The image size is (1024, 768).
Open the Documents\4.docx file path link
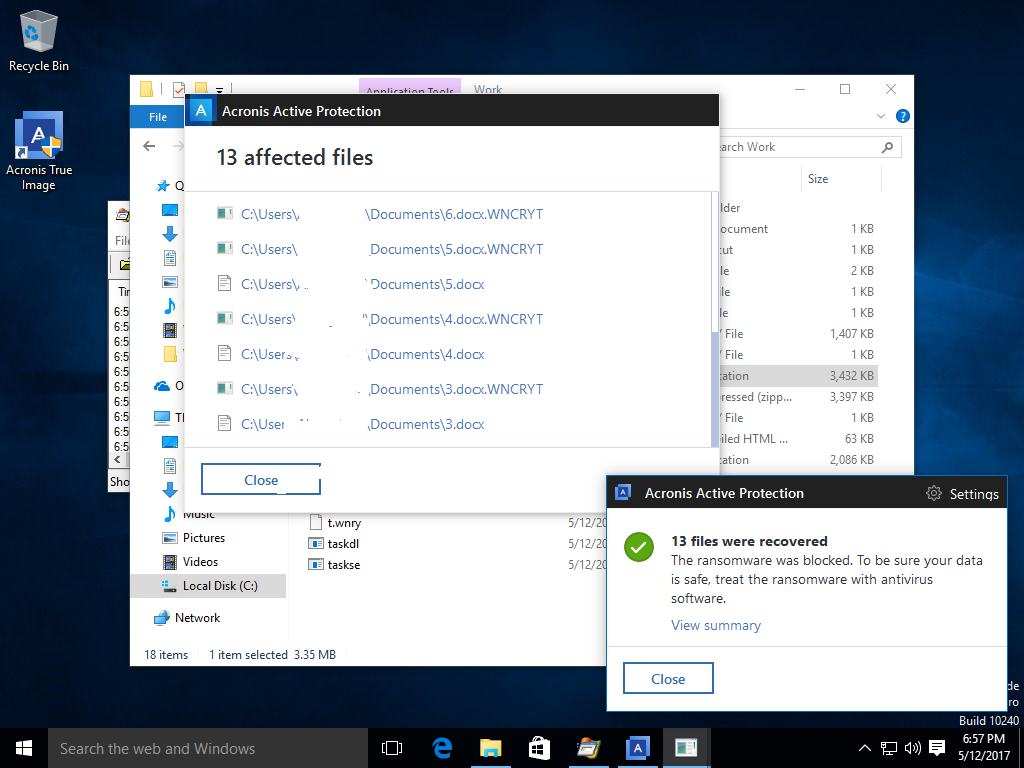click(362, 354)
